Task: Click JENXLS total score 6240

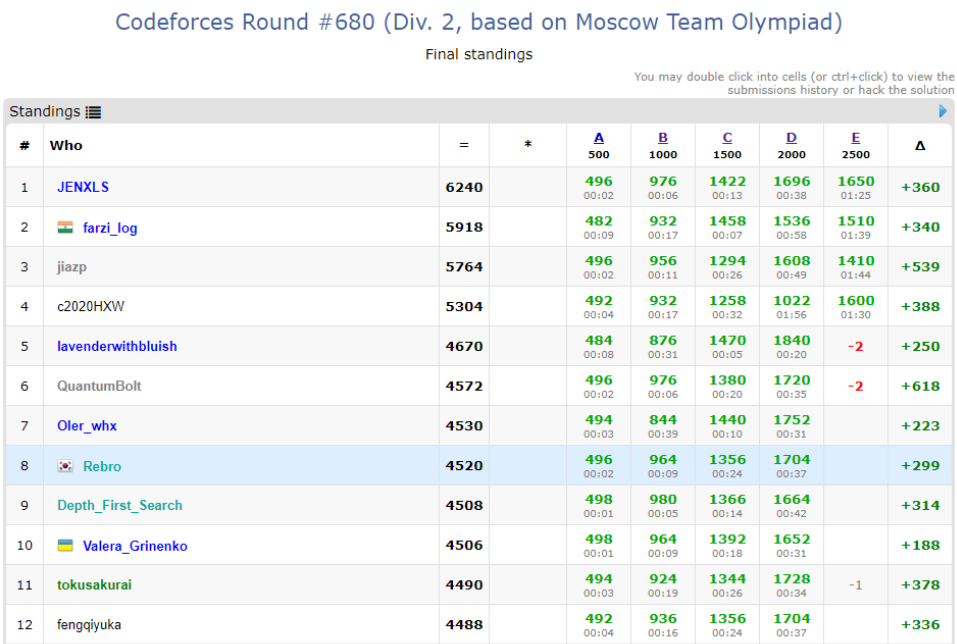Action: click(464, 187)
